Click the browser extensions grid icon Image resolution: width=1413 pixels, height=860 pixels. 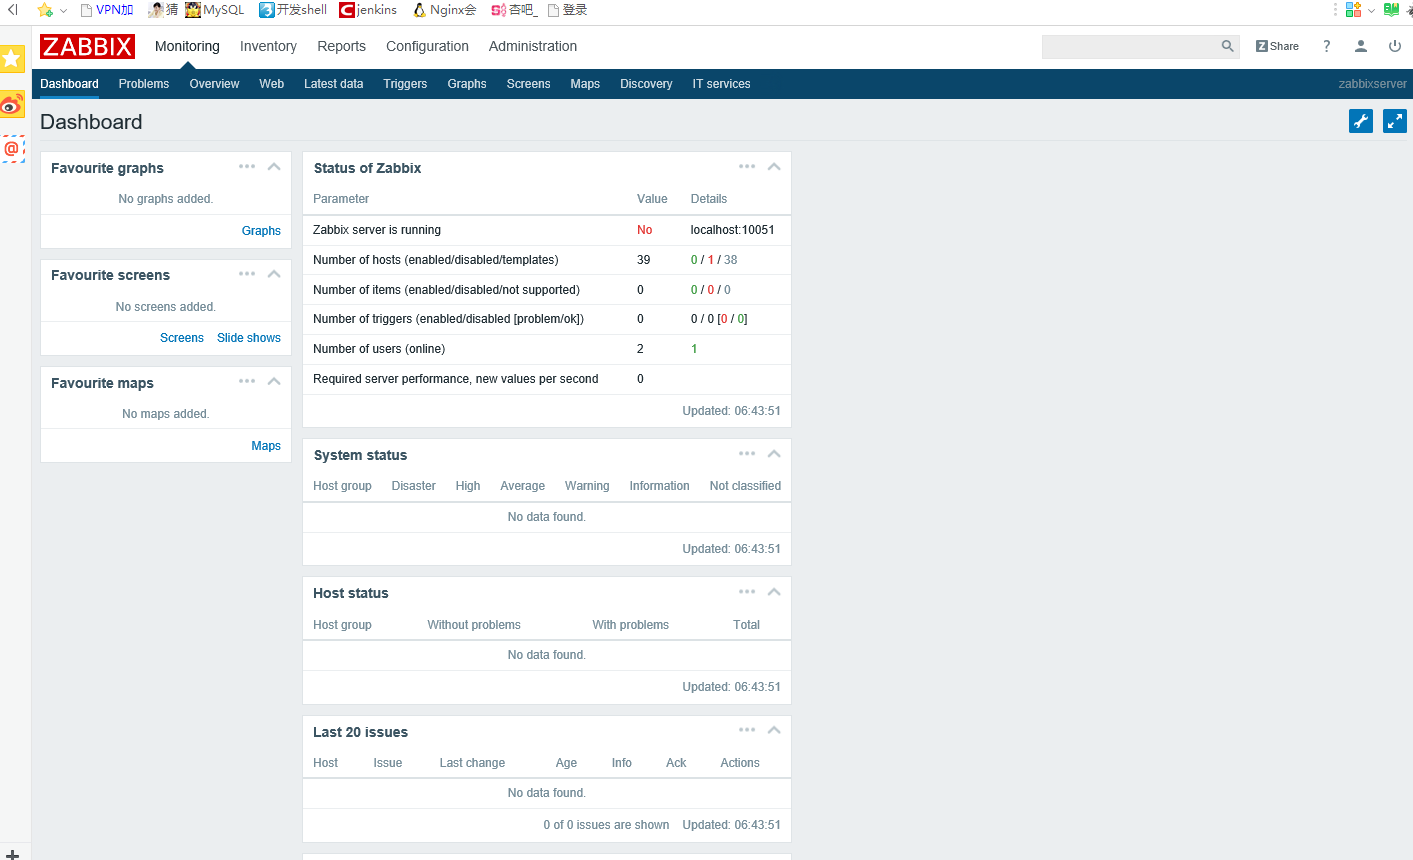pyautogui.click(x=1353, y=10)
